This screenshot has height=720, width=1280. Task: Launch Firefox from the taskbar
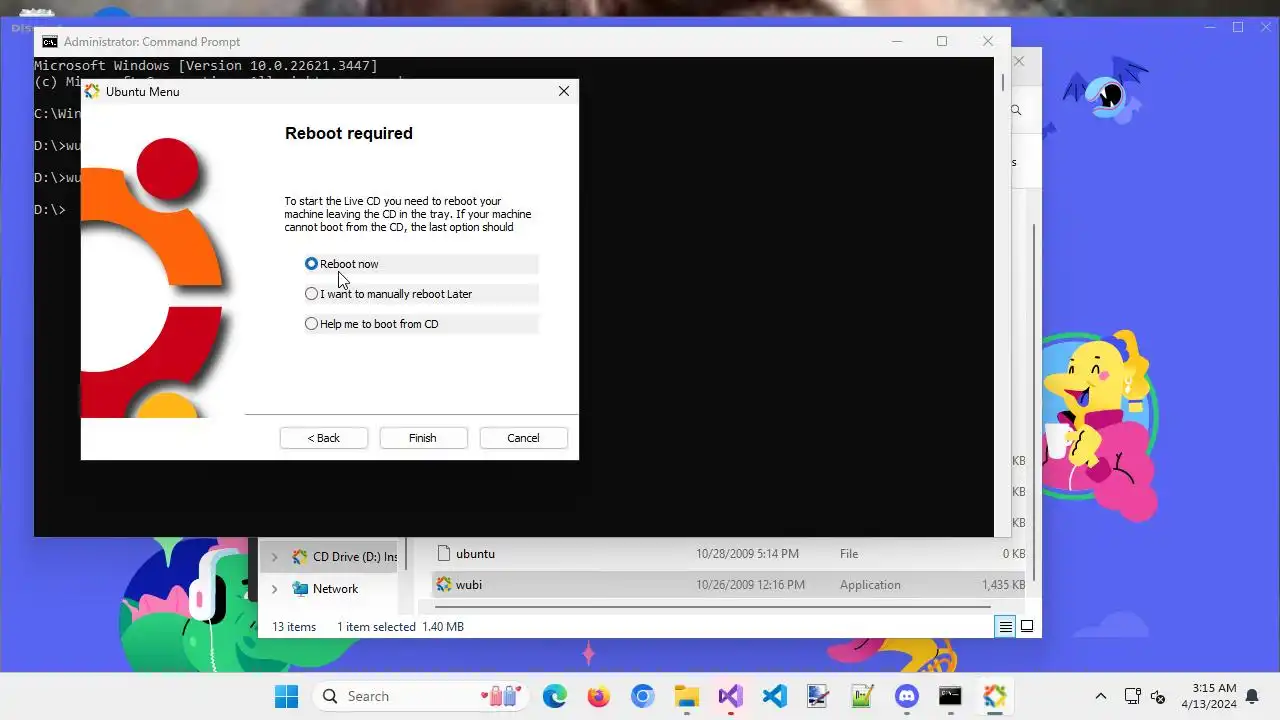coord(599,696)
